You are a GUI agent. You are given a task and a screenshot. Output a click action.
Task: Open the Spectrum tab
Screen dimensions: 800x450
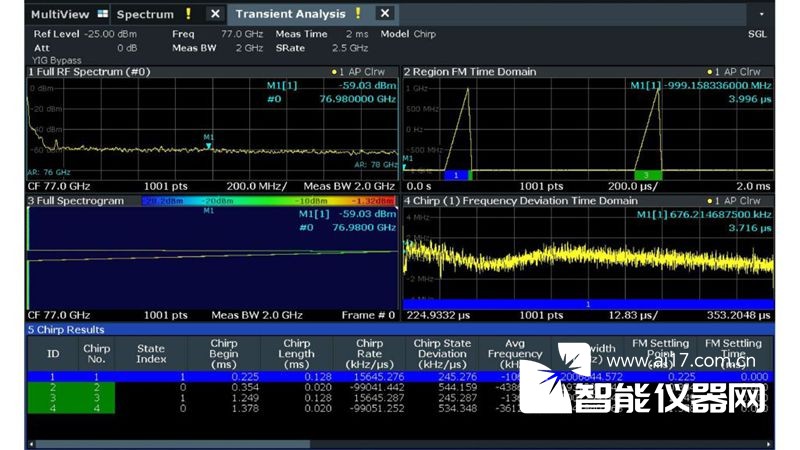(144, 14)
